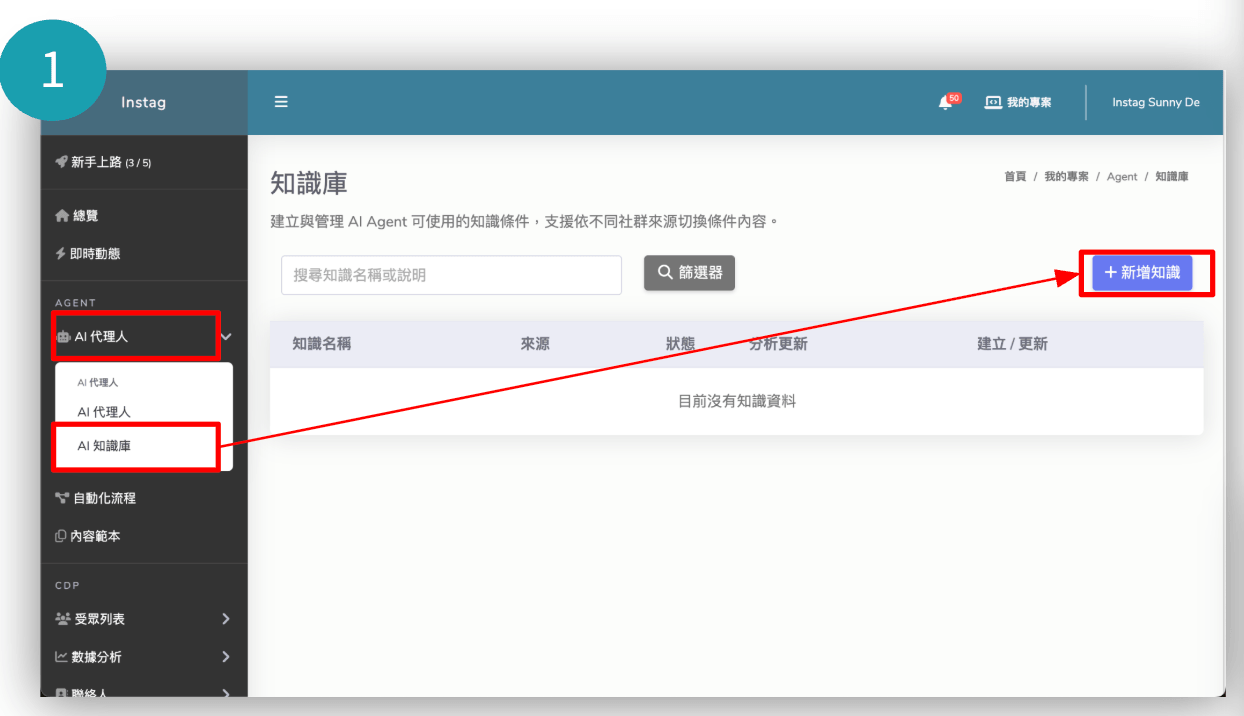Click the 我的專案 laptop icon
Image resolution: width=1244 pixels, height=716 pixels.
click(x=993, y=102)
